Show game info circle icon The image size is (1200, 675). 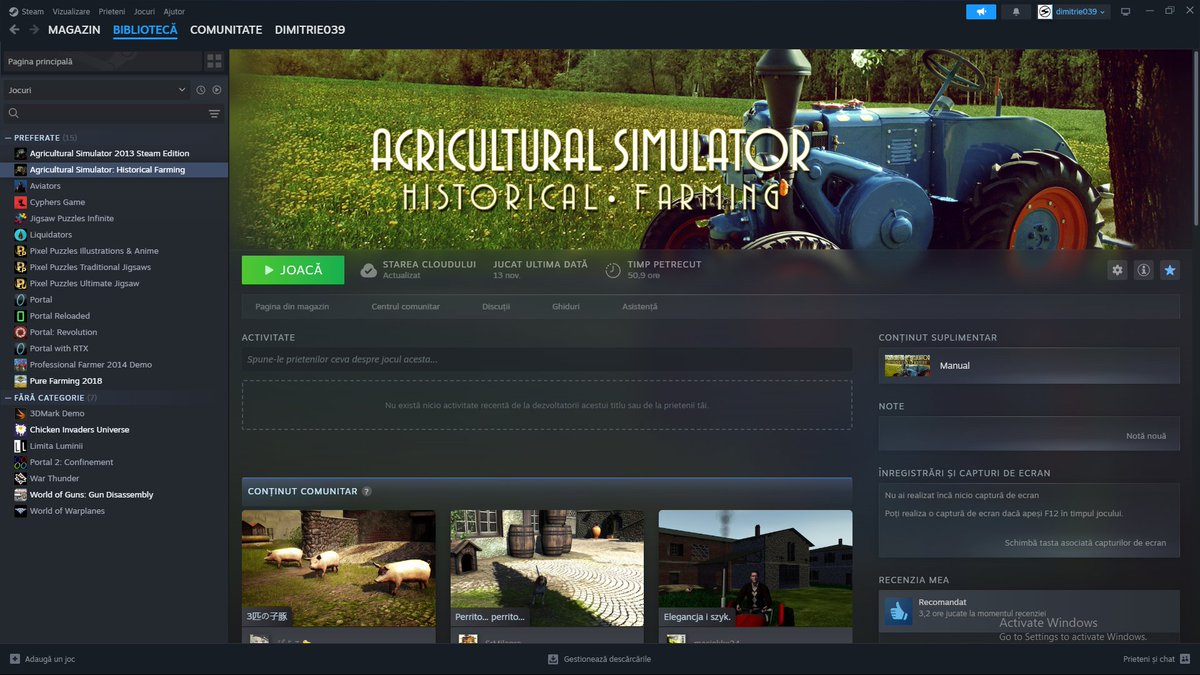[1143, 270]
